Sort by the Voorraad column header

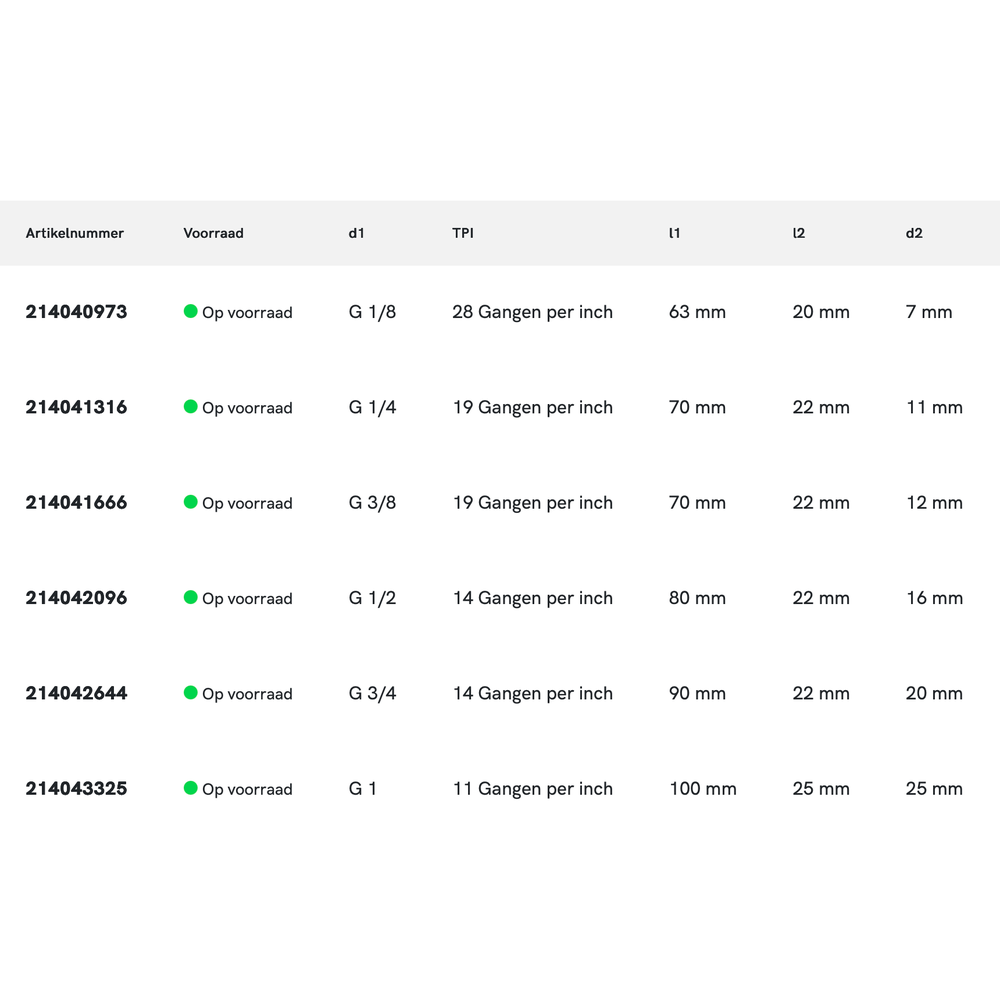213,233
